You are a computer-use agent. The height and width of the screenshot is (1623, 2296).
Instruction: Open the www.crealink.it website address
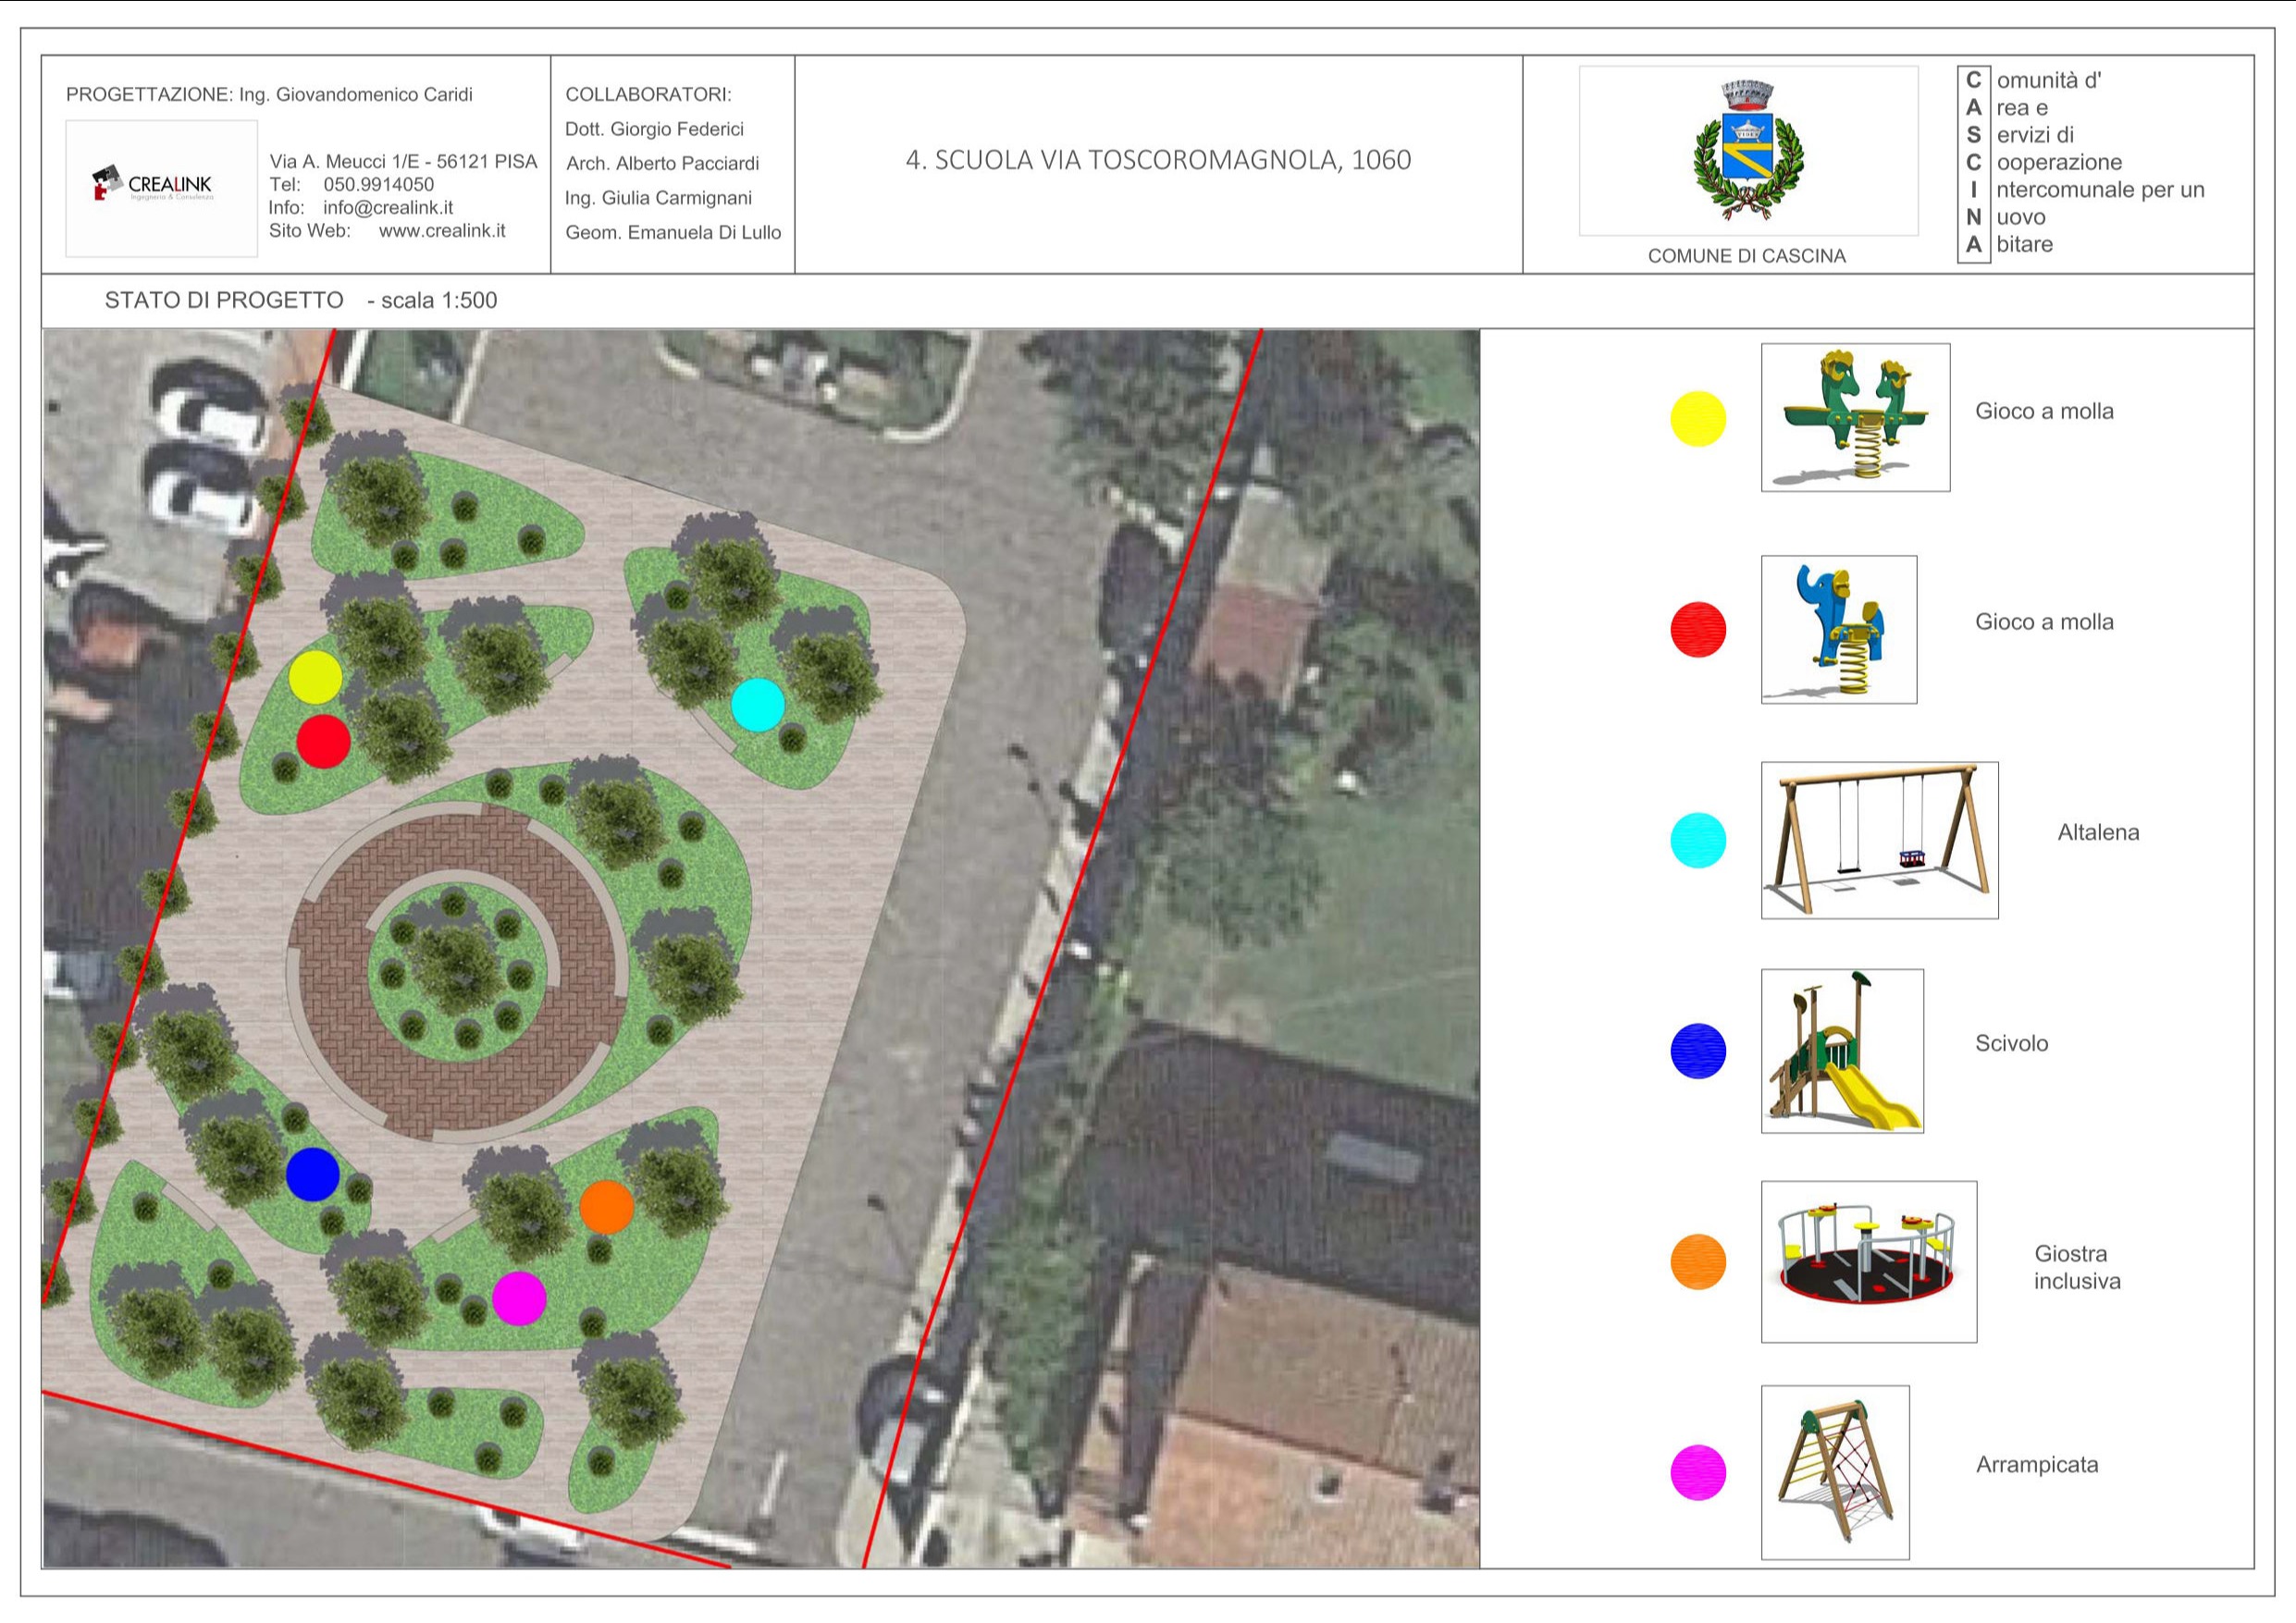pos(442,231)
